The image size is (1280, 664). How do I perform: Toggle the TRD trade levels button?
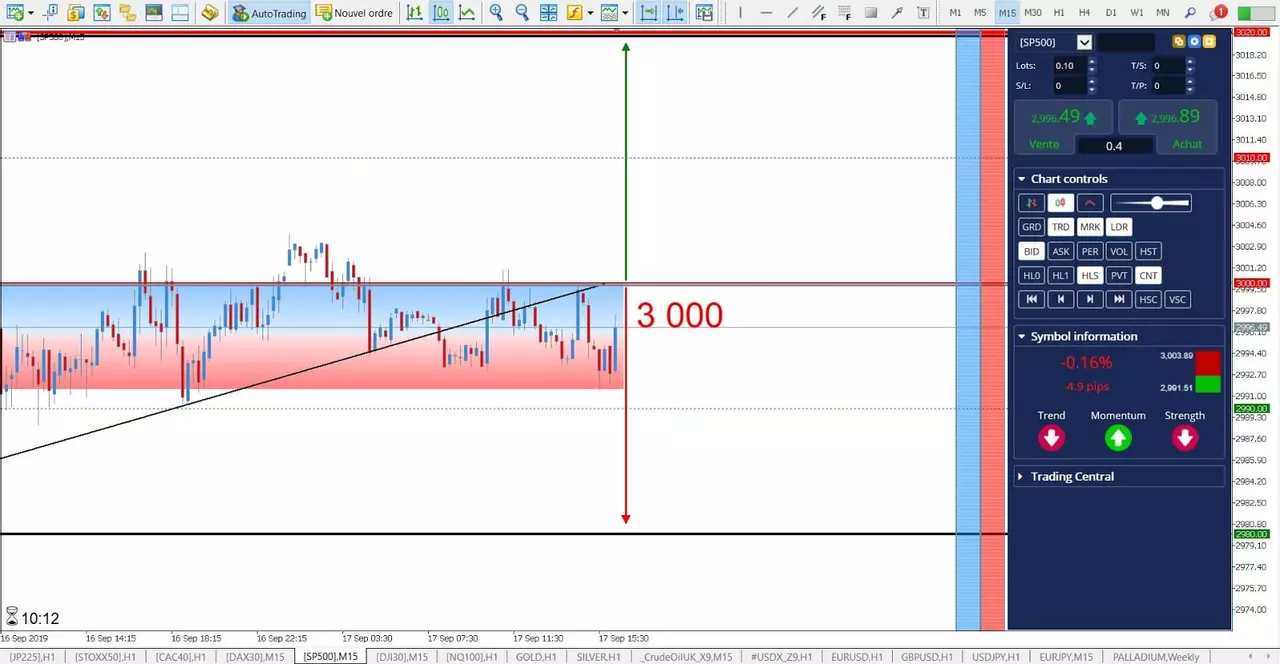(1060, 227)
